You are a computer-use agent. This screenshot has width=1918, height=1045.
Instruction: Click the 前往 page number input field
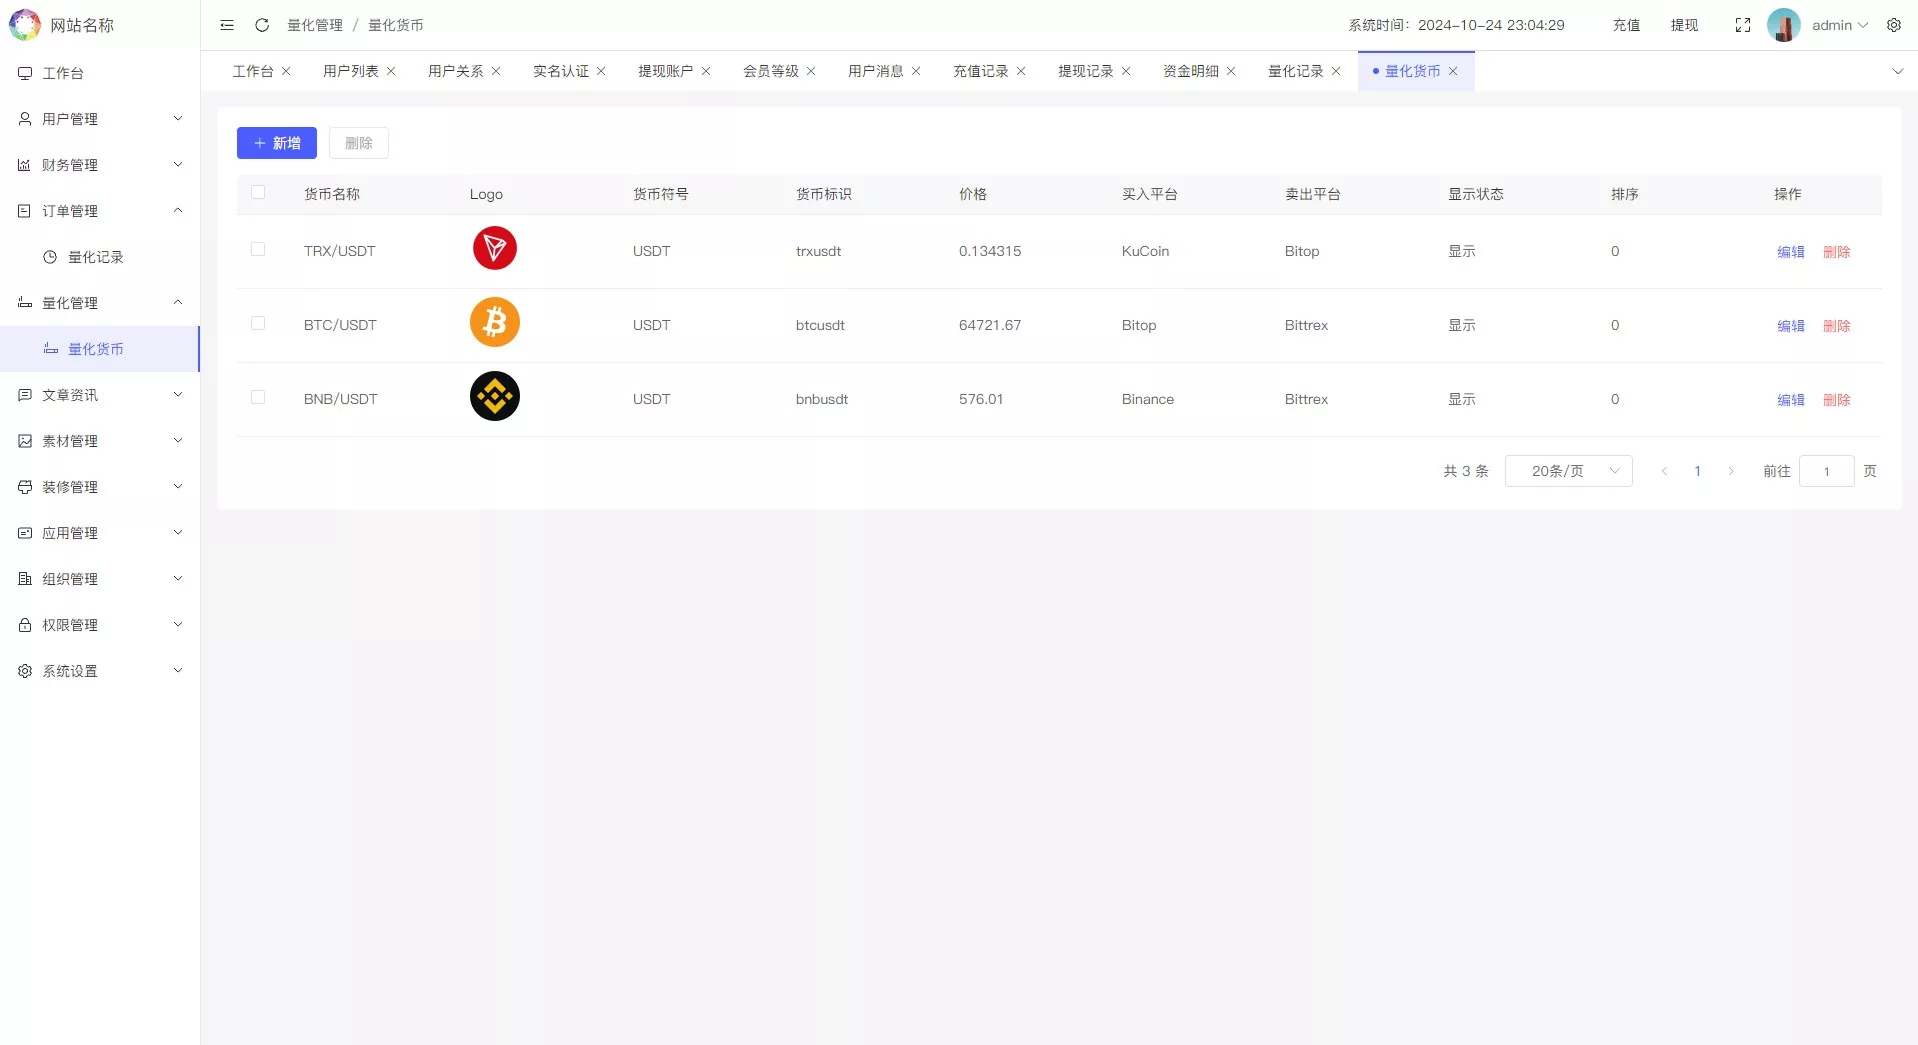coord(1827,471)
